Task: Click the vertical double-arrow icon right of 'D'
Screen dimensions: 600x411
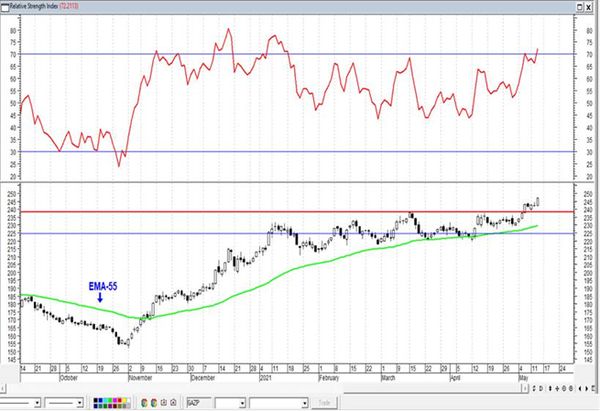Action: pyautogui.click(x=550, y=388)
